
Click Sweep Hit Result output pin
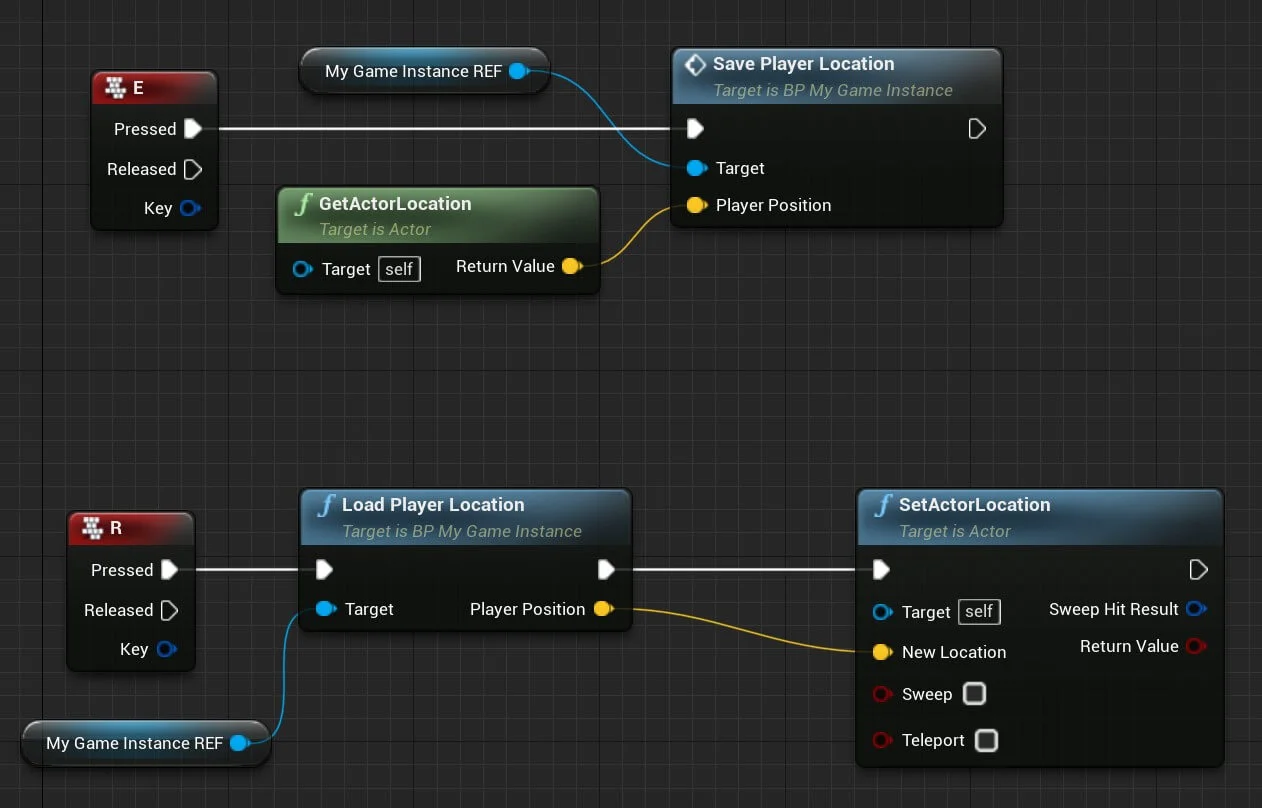point(1195,609)
